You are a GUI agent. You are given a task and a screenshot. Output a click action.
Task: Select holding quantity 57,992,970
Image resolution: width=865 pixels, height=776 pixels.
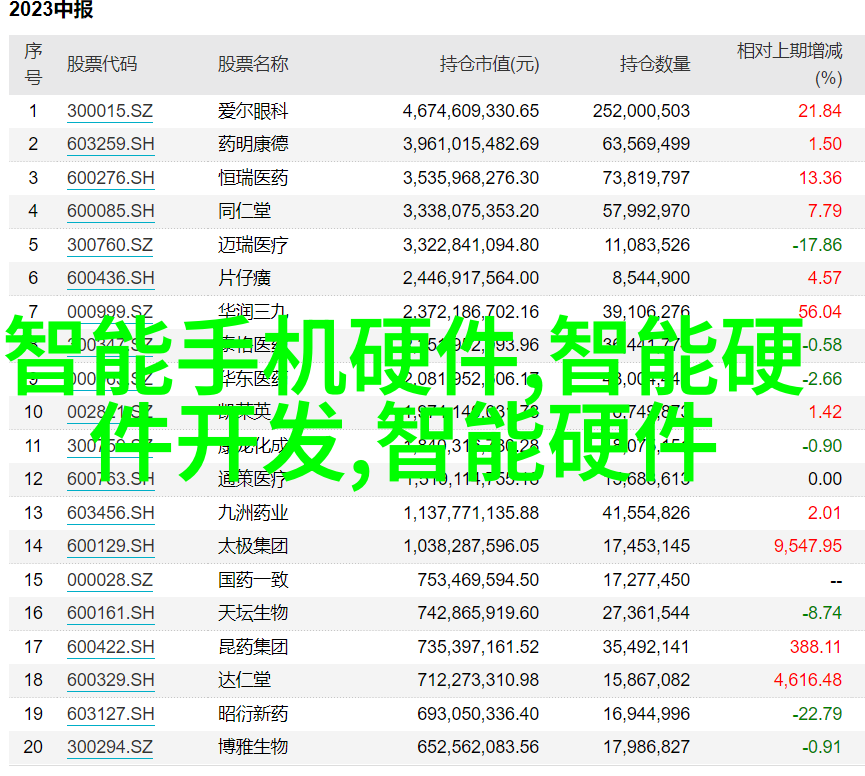pyautogui.click(x=646, y=211)
